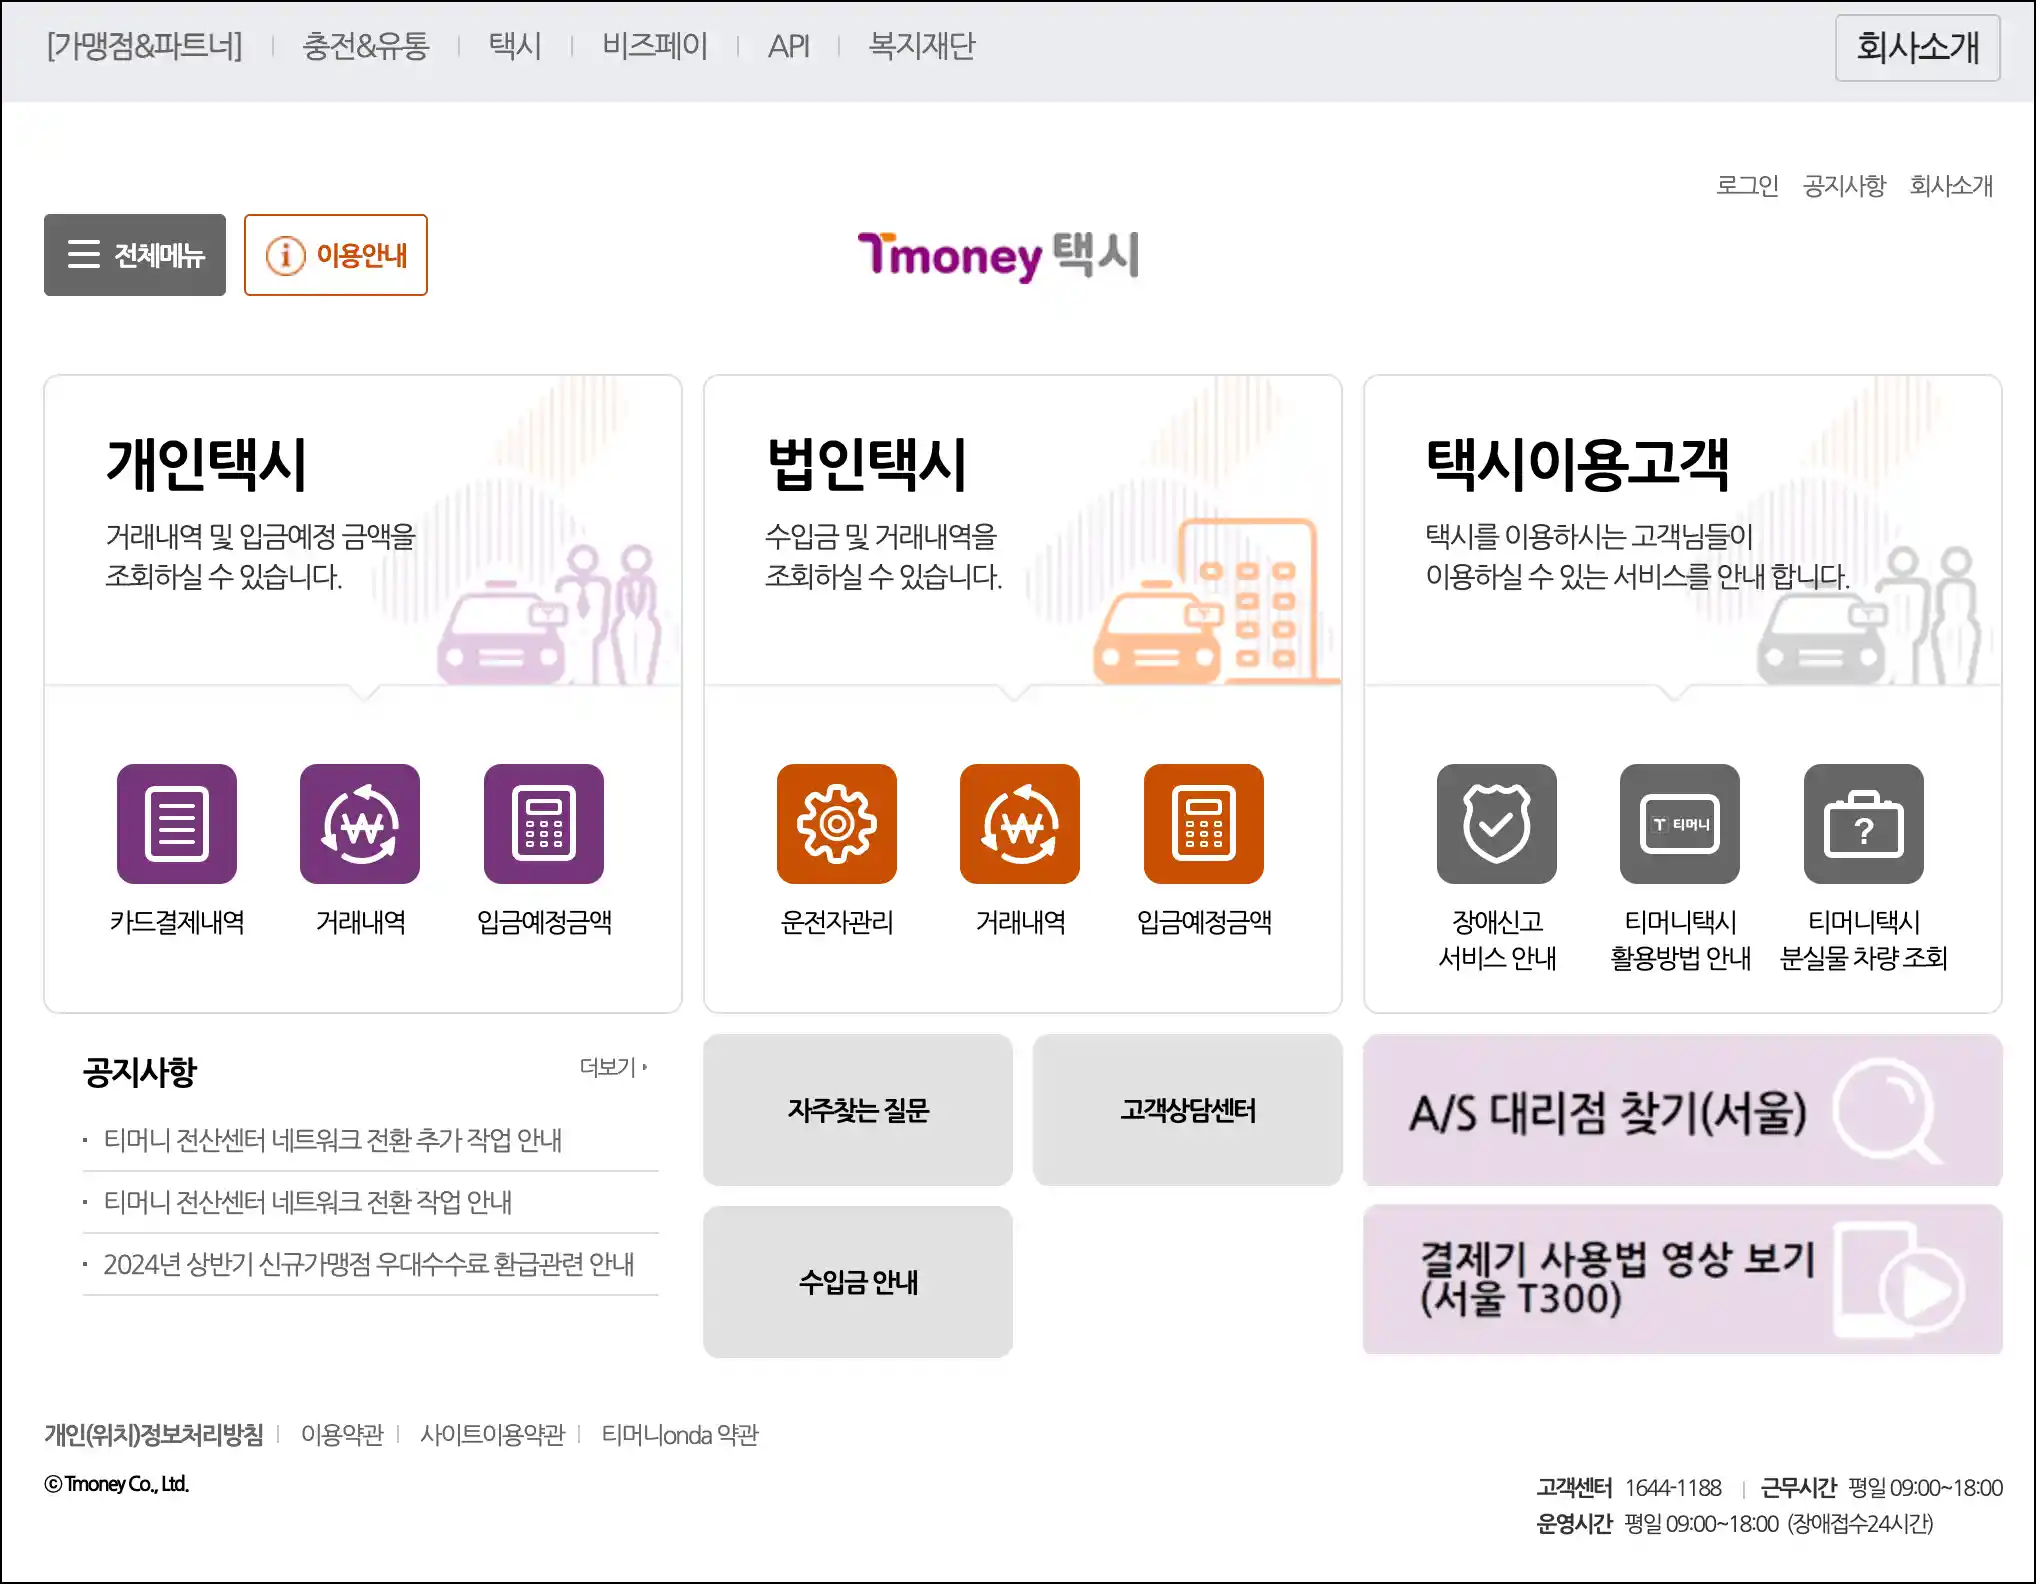Click the 공지사항 link near login
The width and height of the screenshot is (2036, 1584).
coord(1844,185)
